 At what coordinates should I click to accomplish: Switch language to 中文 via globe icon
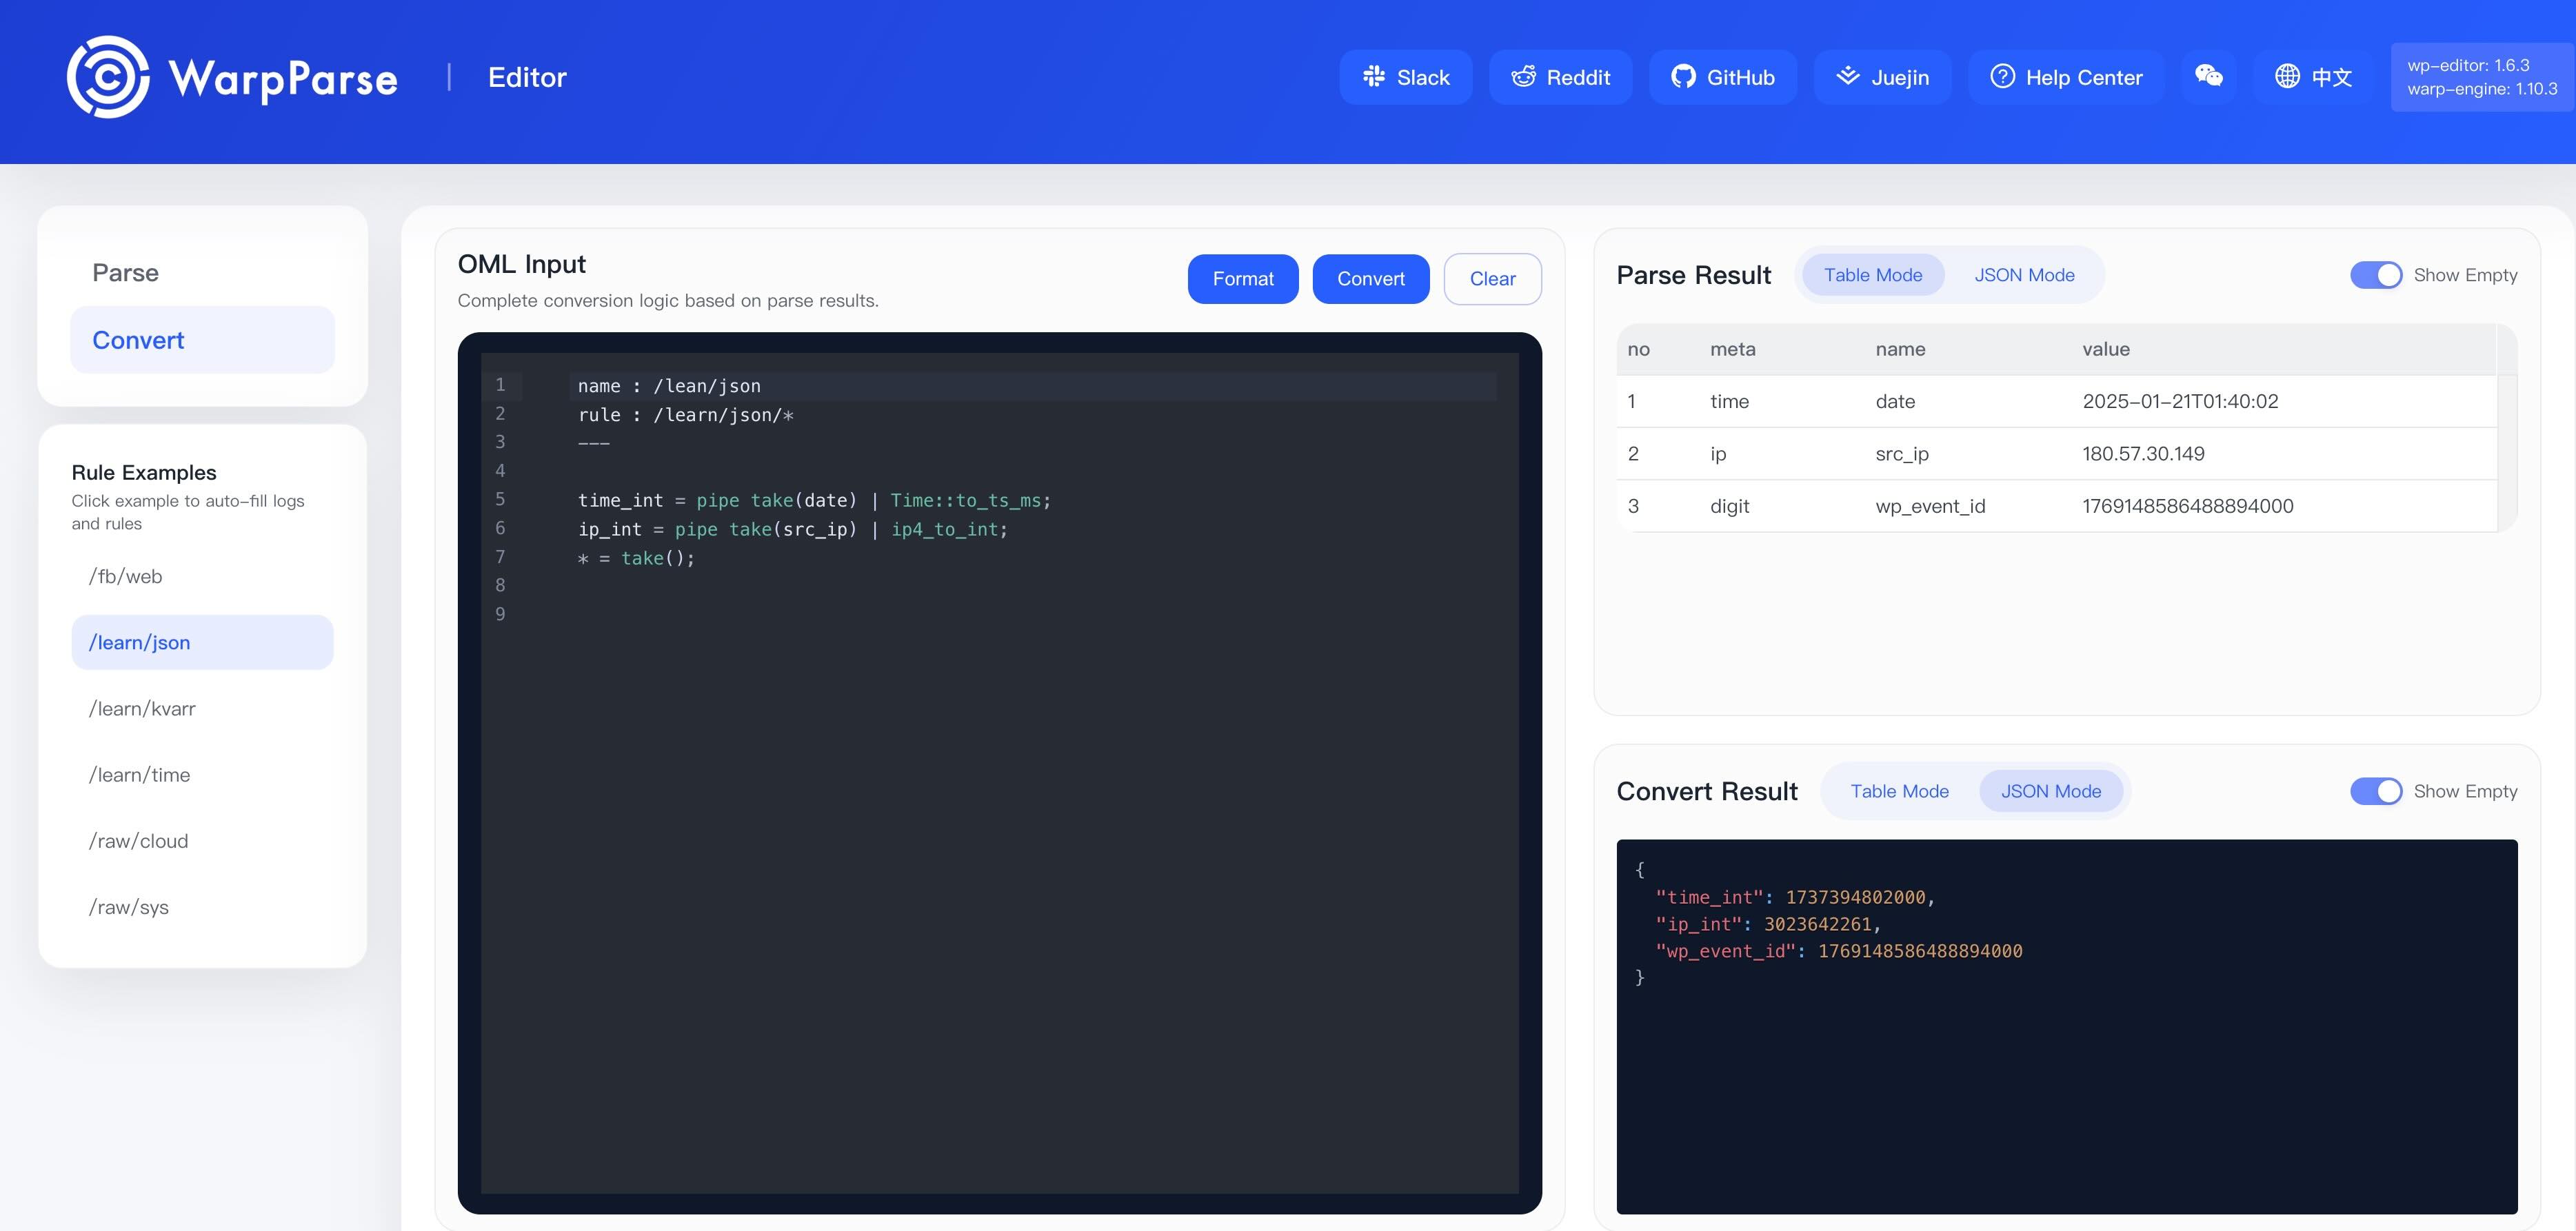[x=2313, y=77]
